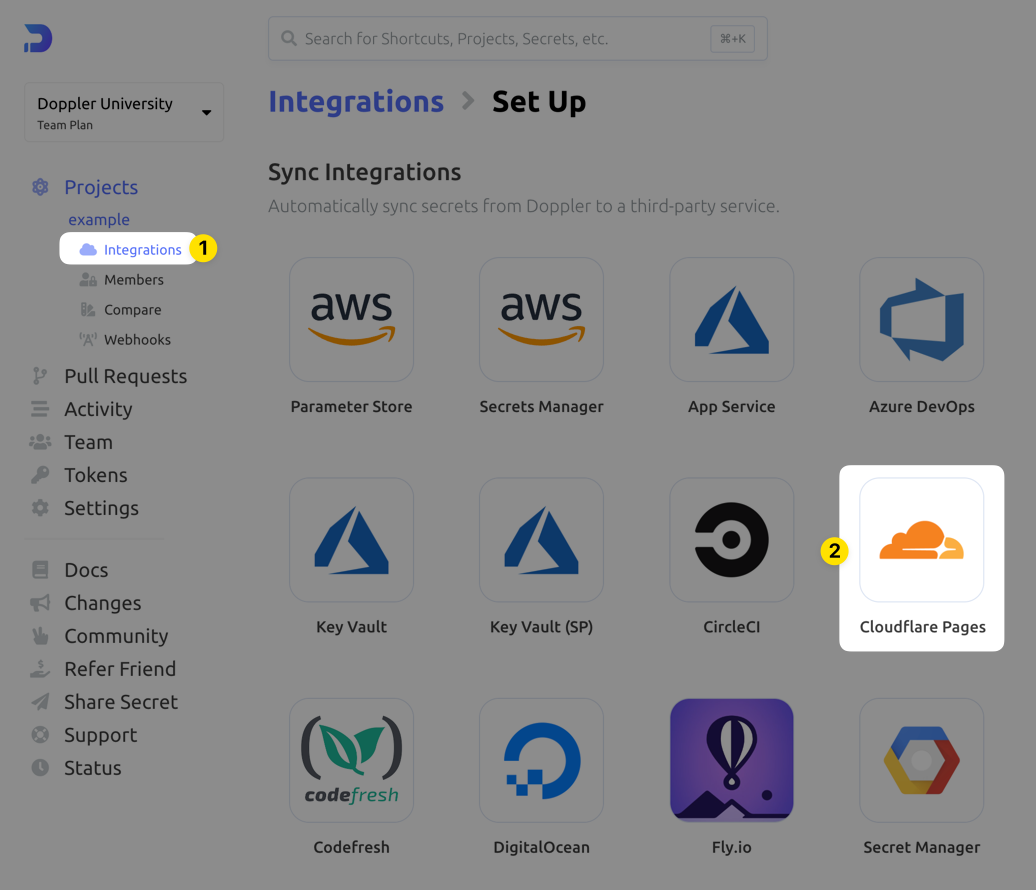Select Fly.io integration tile
This screenshot has height=890, width=1036.
tap(731, 760)
